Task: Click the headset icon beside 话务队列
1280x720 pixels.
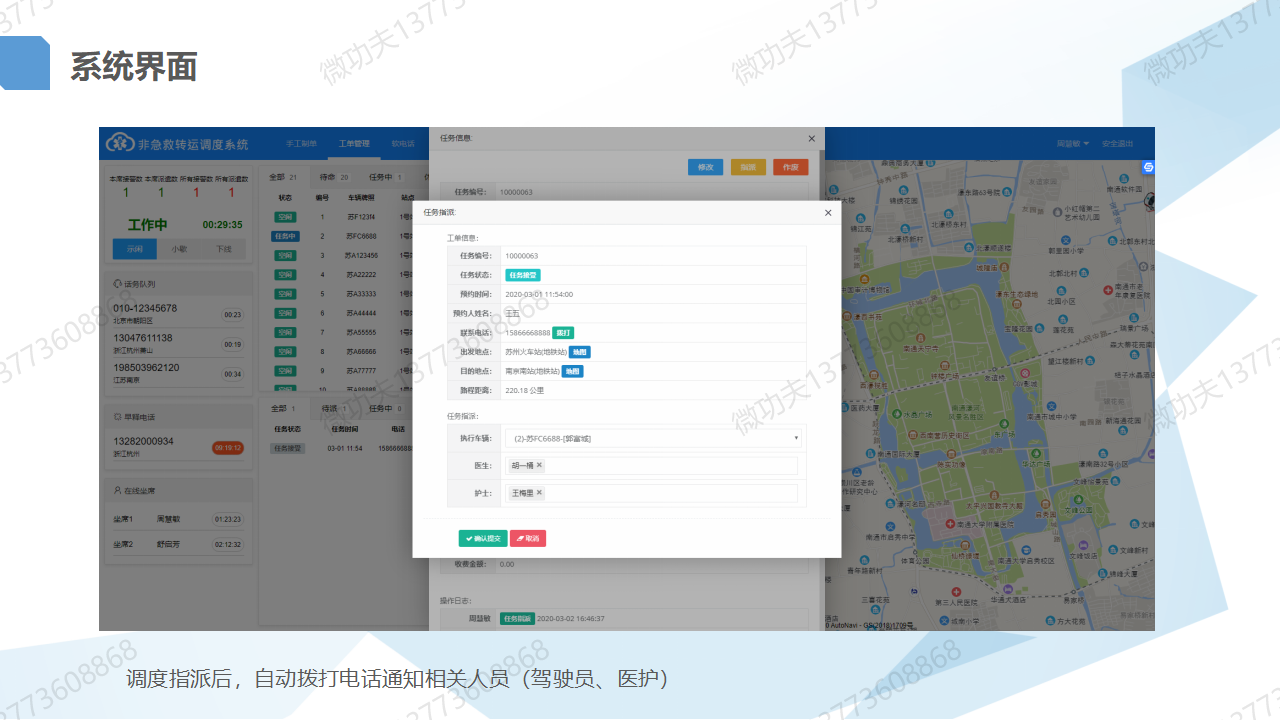Action: point(116,284)
